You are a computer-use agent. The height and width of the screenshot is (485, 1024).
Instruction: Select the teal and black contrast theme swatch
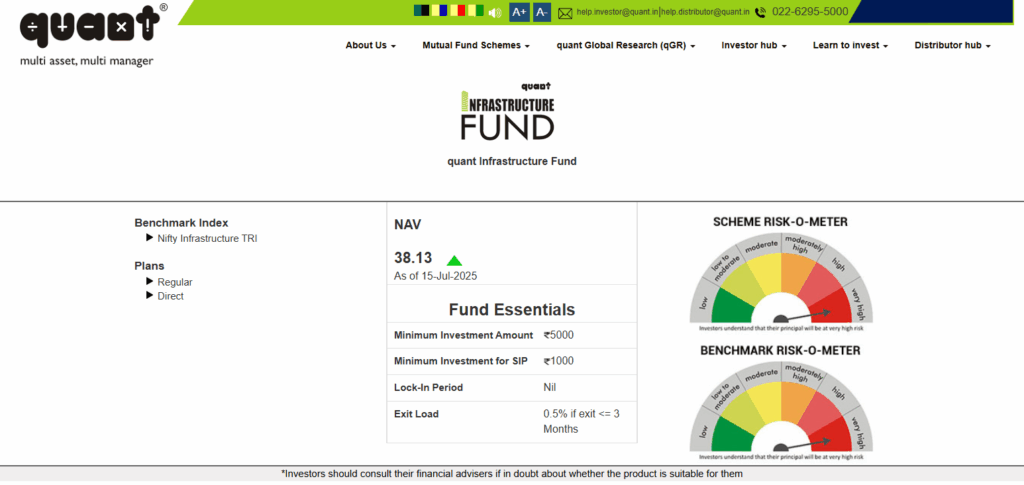click(422, 10)
